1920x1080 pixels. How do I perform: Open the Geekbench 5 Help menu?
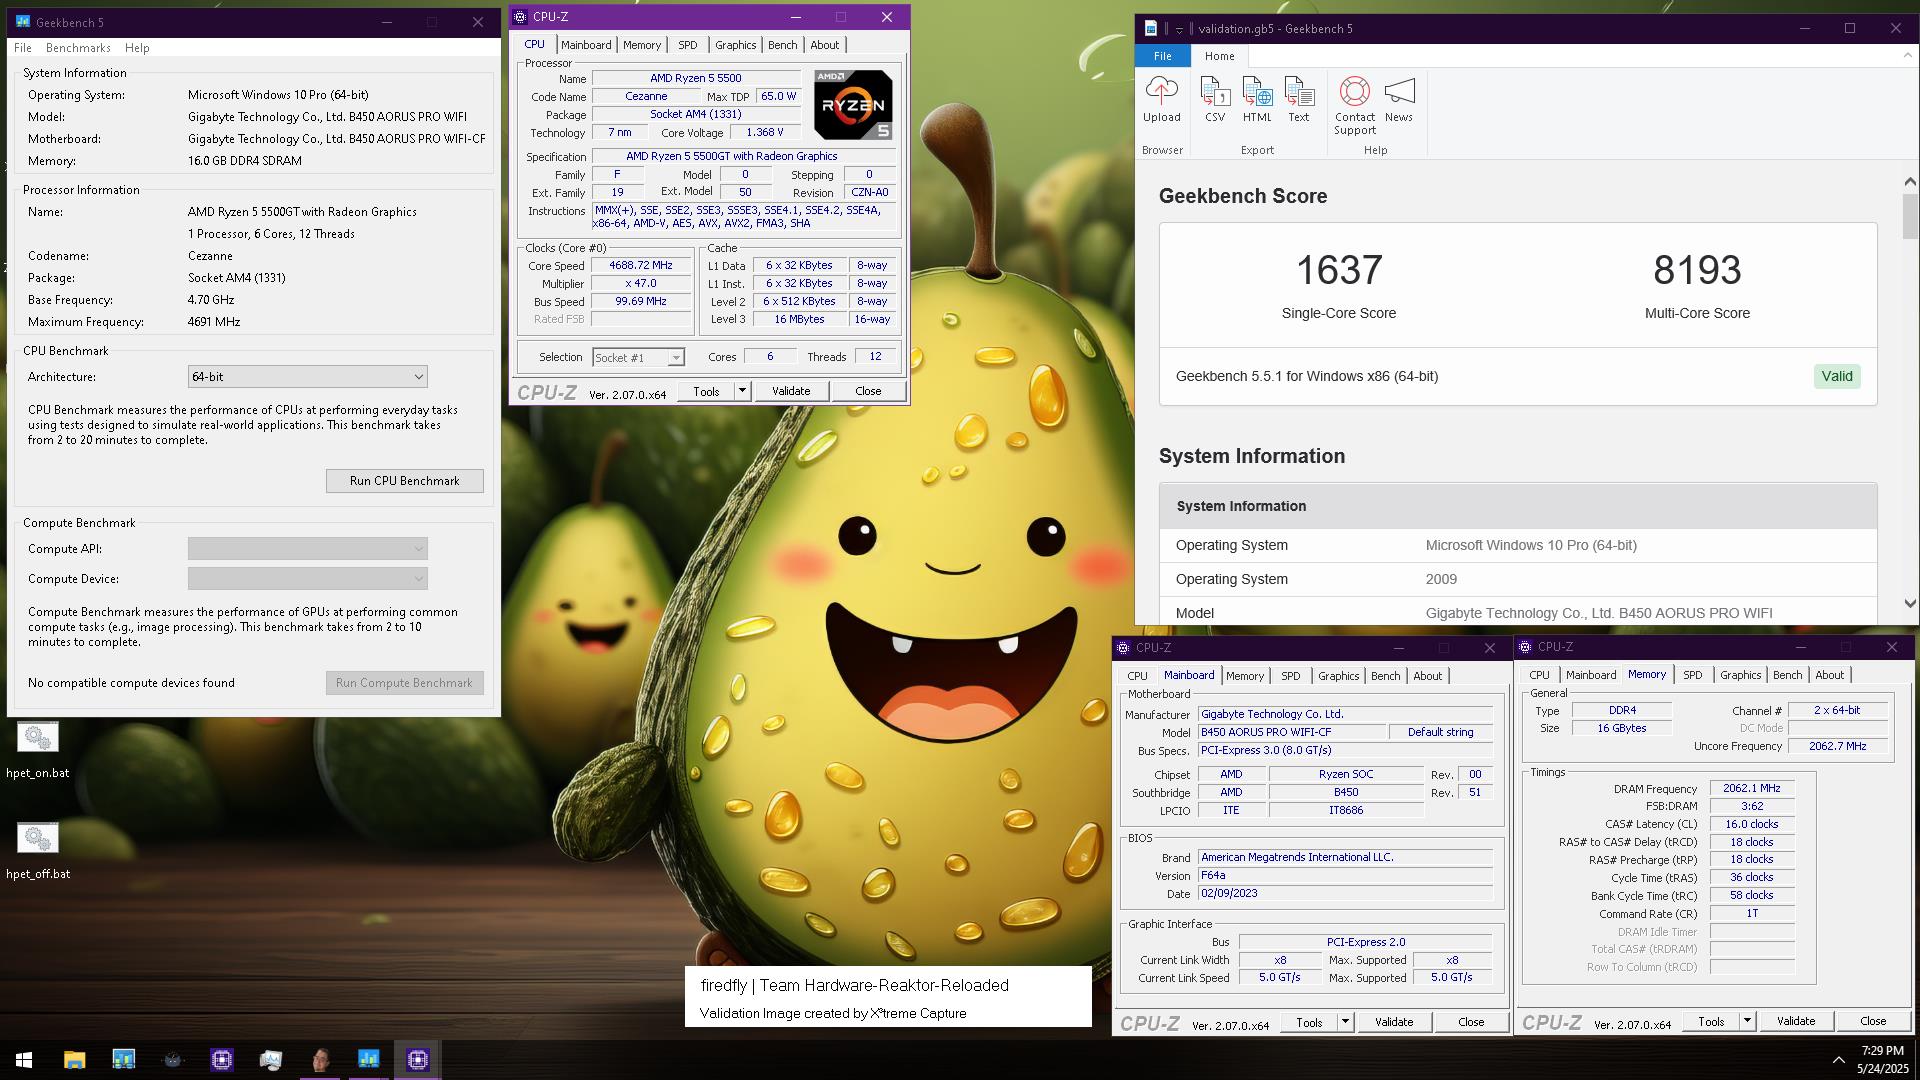point(137,48)
